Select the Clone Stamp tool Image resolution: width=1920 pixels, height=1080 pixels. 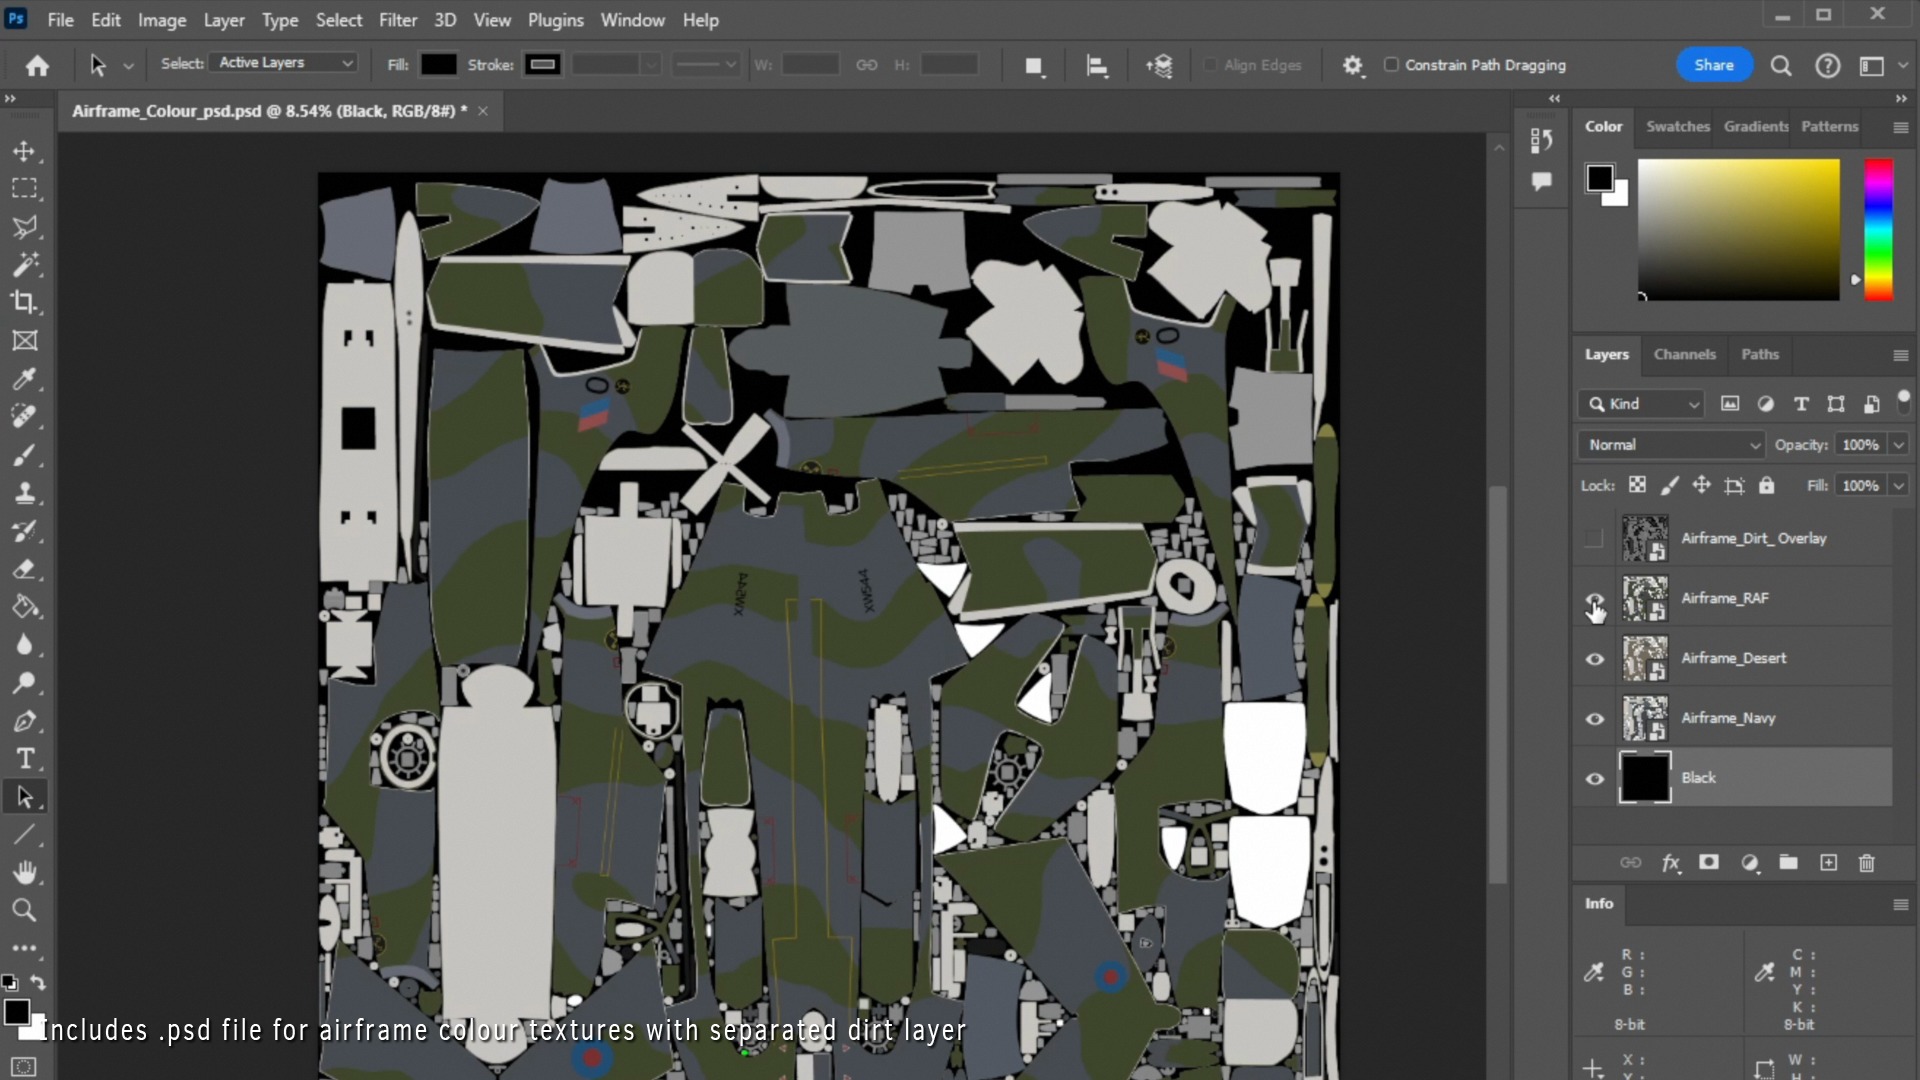[24, 493]
